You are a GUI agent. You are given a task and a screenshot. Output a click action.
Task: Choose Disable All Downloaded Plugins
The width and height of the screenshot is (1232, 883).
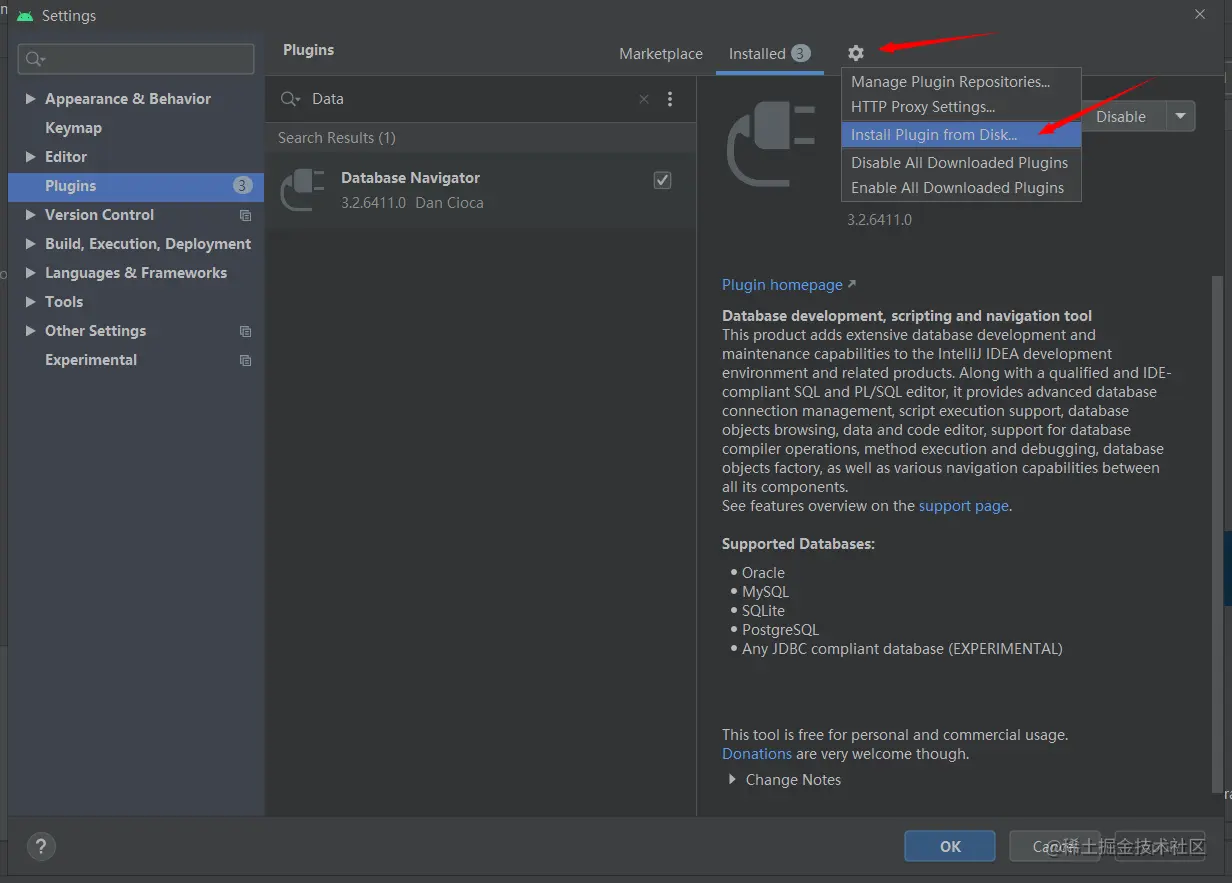pyautogui.click(x=961, y=163)
